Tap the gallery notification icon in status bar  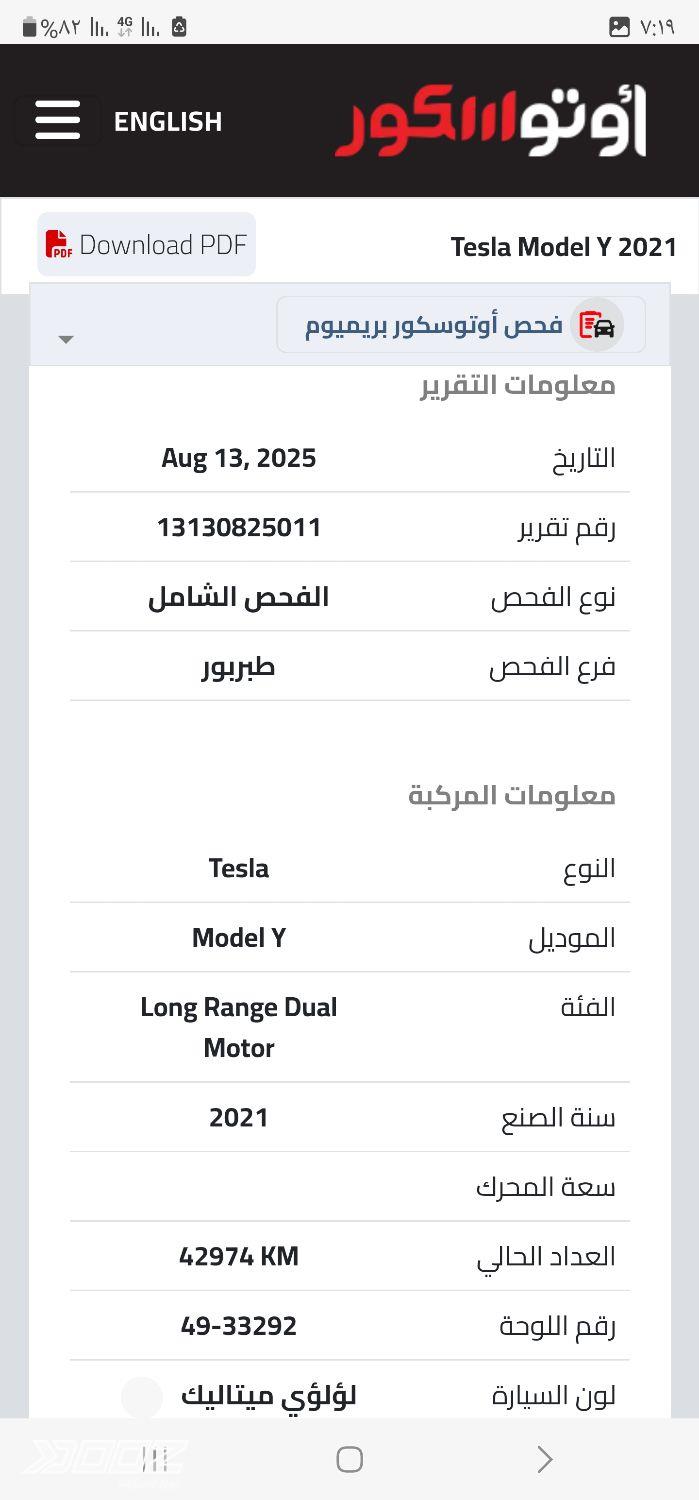[619, 27]
